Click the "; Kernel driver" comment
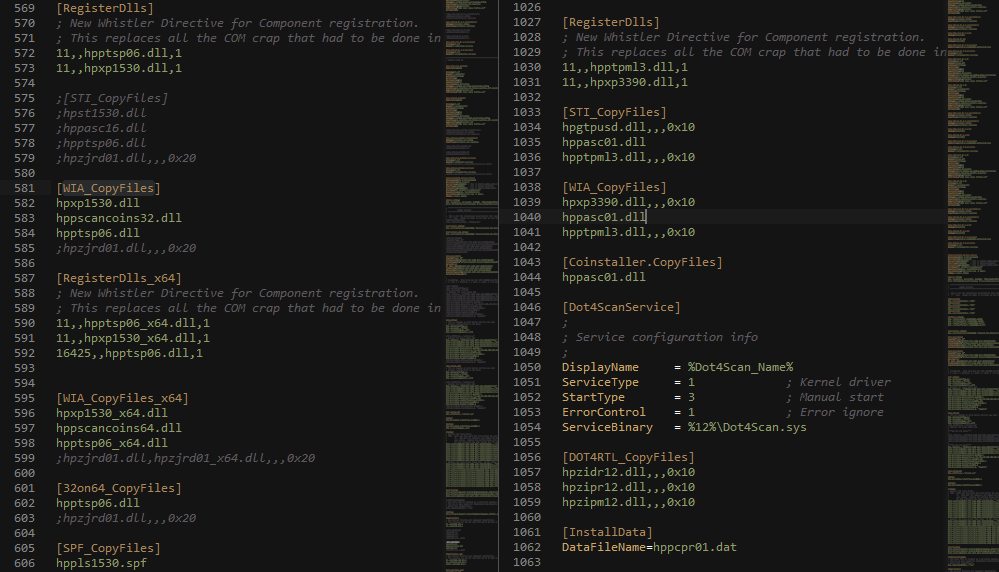The height and width of the screenshot is (572, 999). (x=838, y=382)
